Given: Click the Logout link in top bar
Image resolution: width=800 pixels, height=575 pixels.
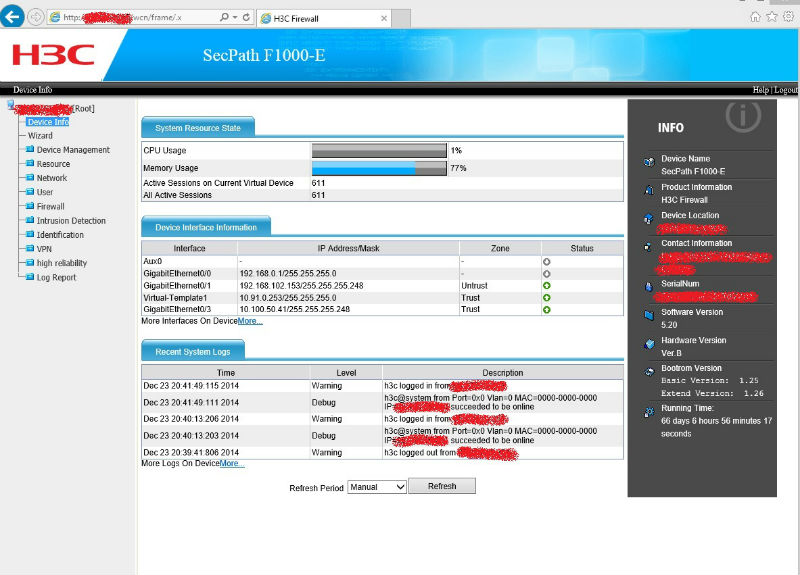Looking at the screenshot, I should [x=786, y=90].
